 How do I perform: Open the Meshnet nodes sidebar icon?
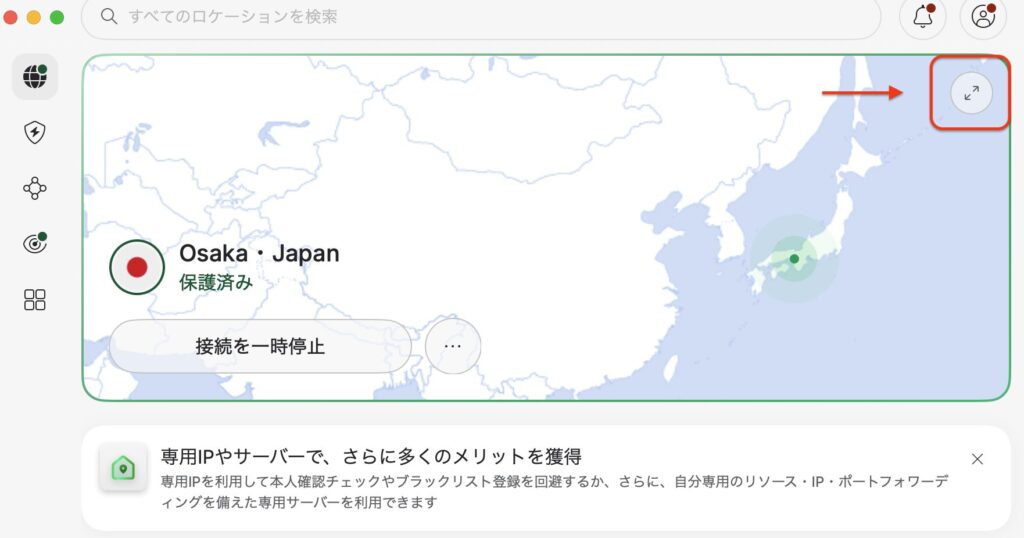(x=35, y=189)
